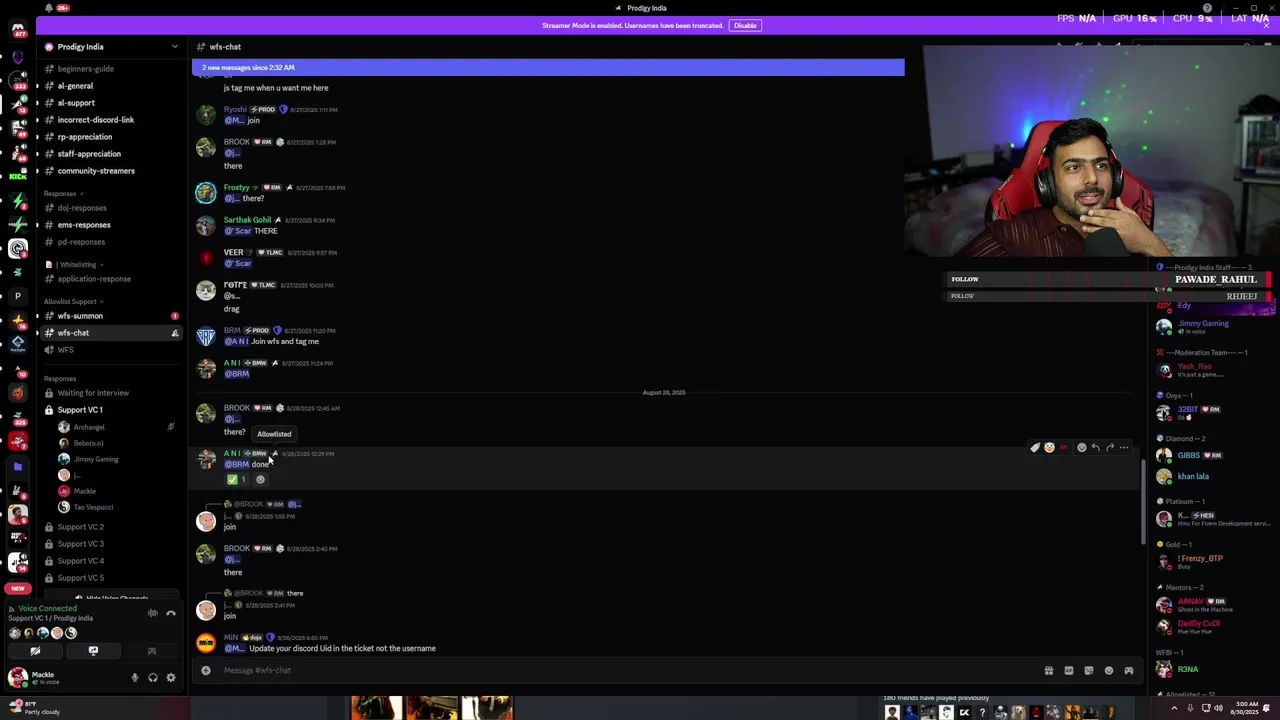Collapse second Responses category above Waiting
1280x720 pixels.
click(x=62, y=379)
